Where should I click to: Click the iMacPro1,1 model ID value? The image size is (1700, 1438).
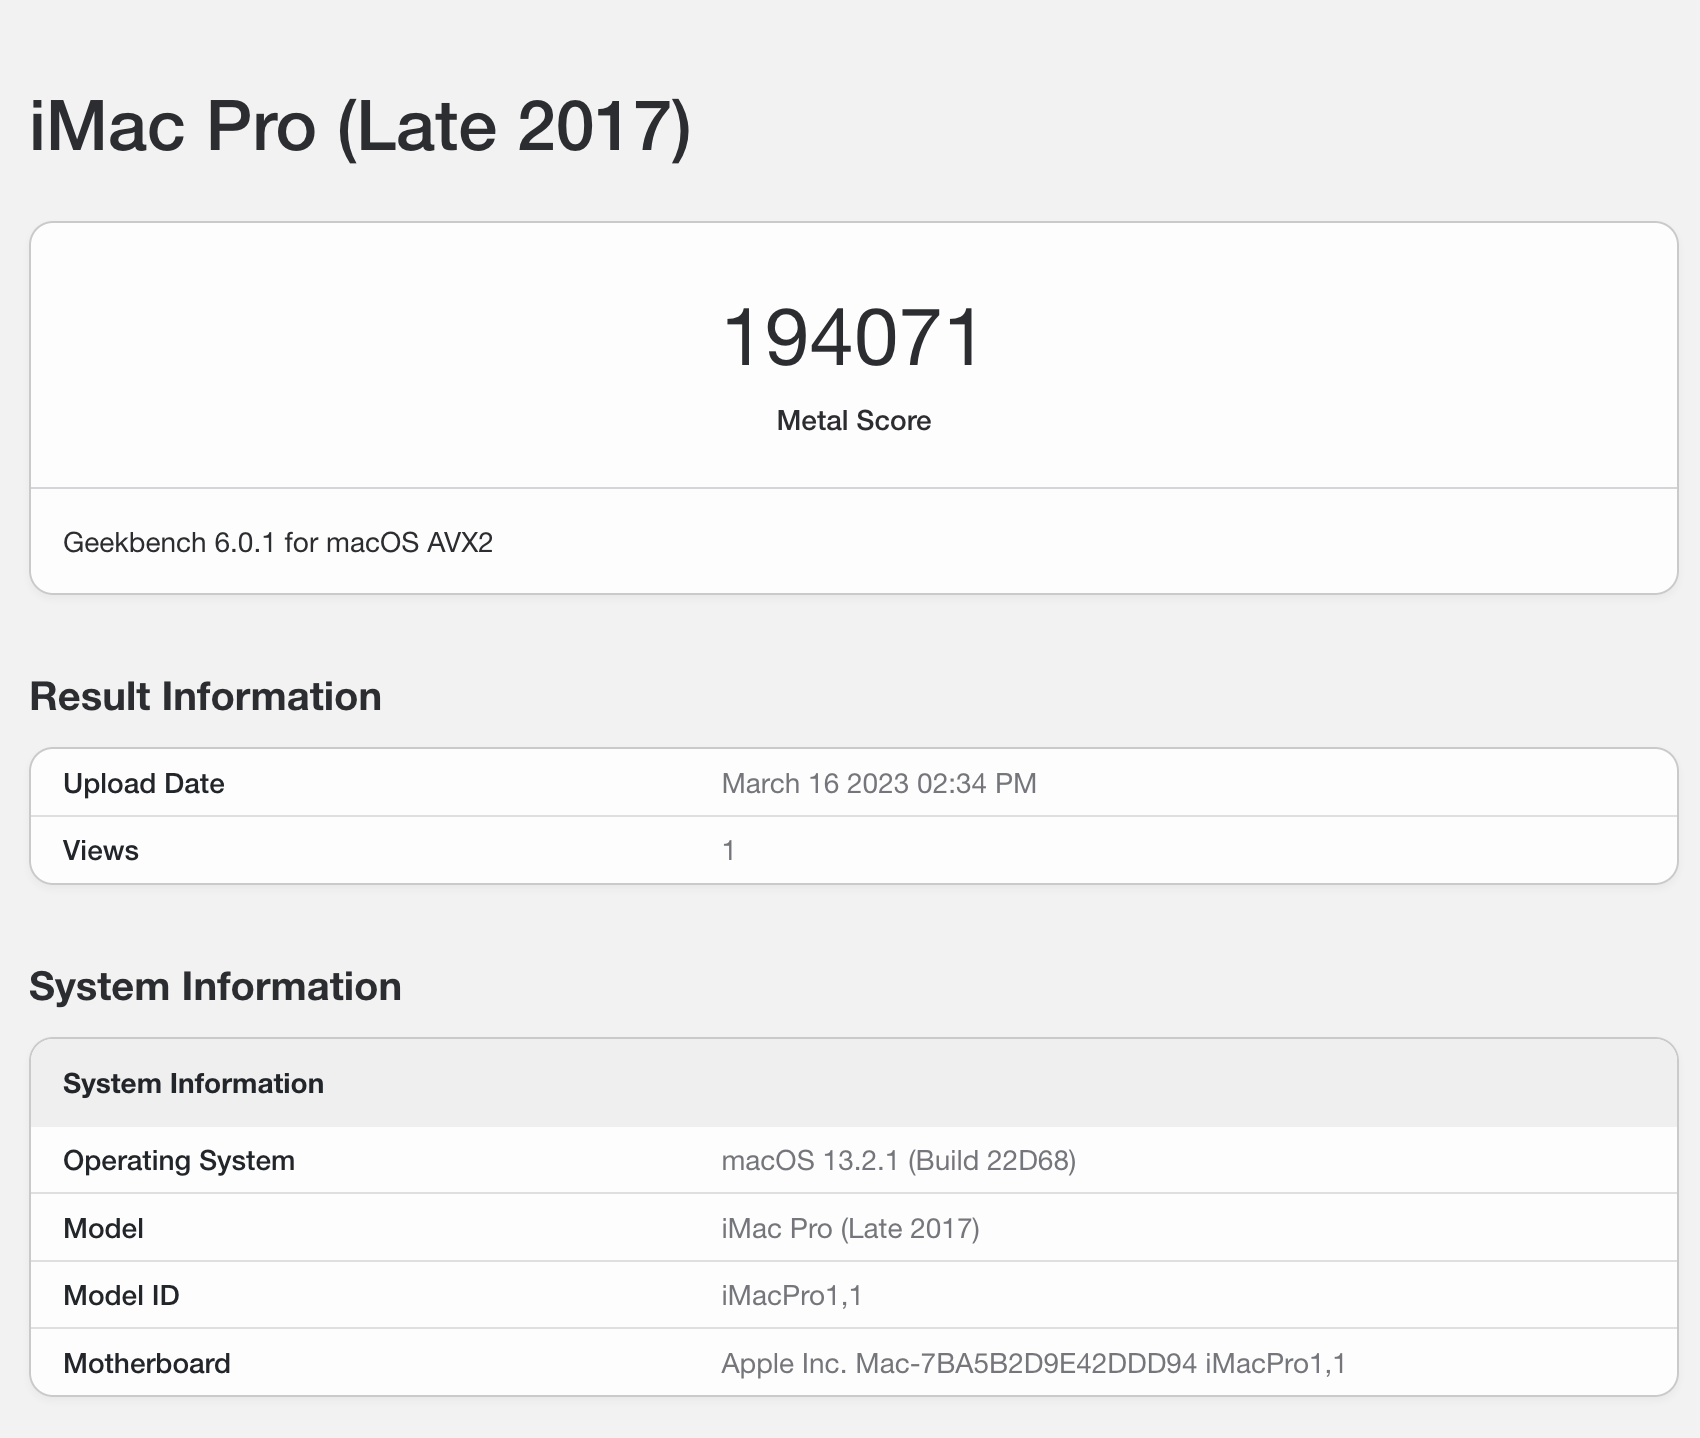click(791, 1296)
